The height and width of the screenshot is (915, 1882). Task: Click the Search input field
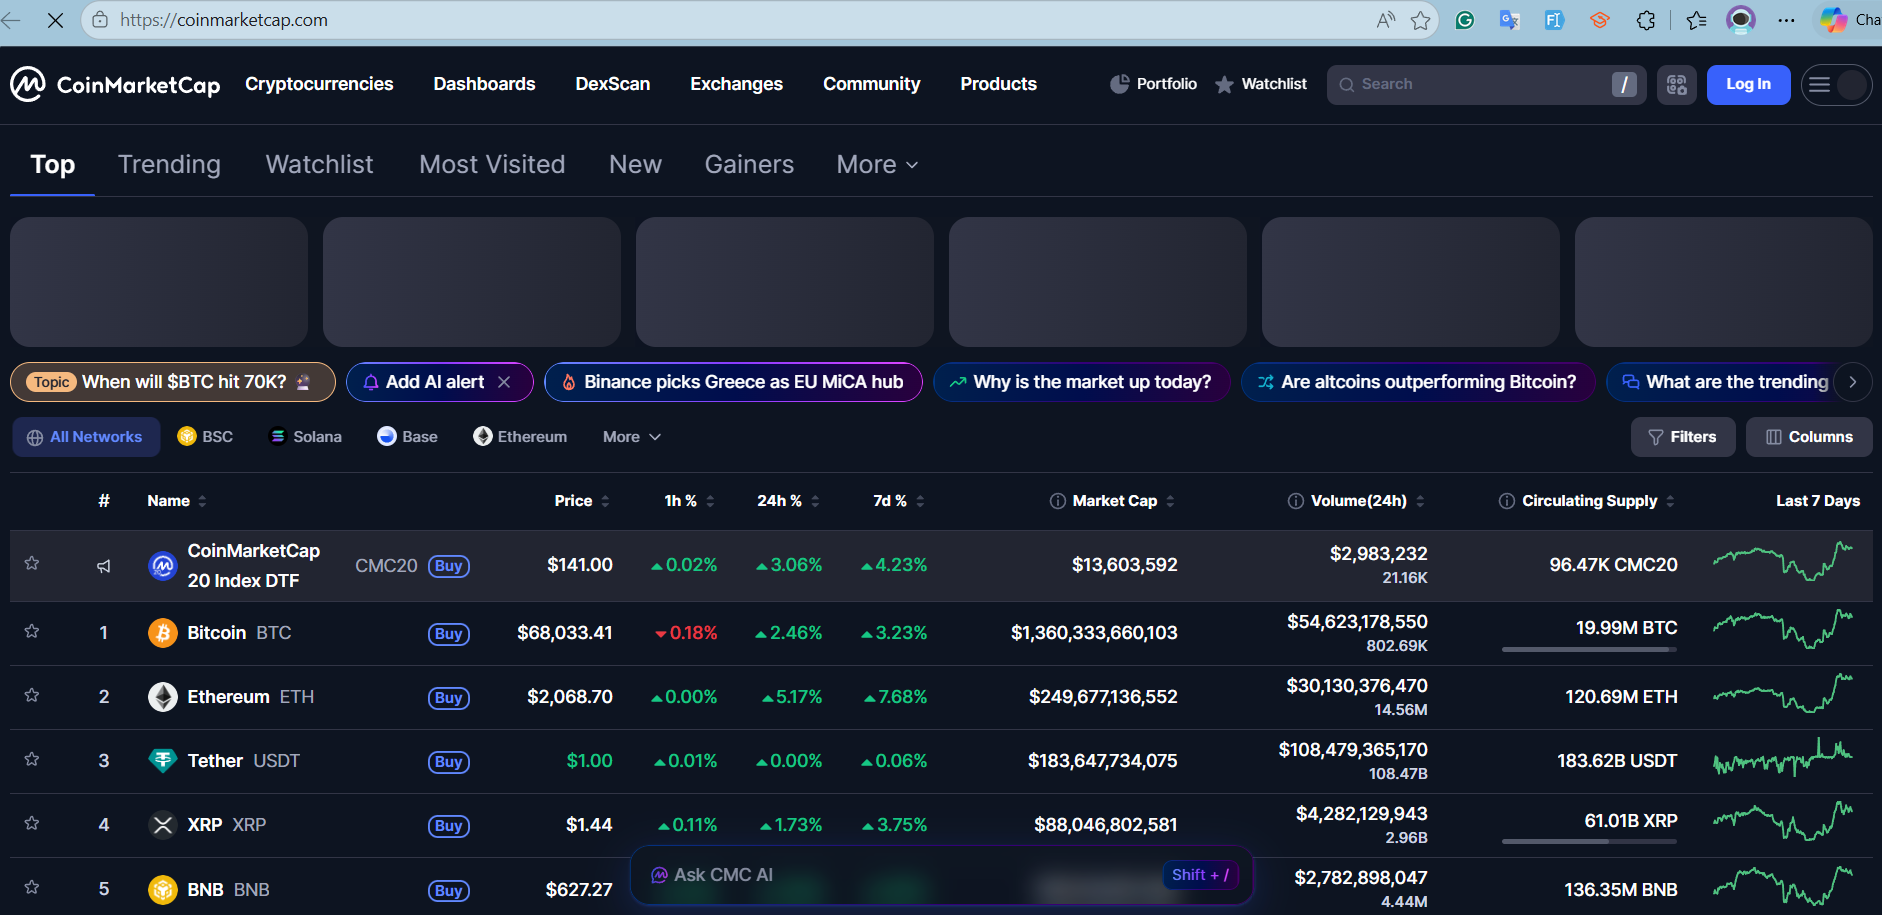[x=1480, y=85]
